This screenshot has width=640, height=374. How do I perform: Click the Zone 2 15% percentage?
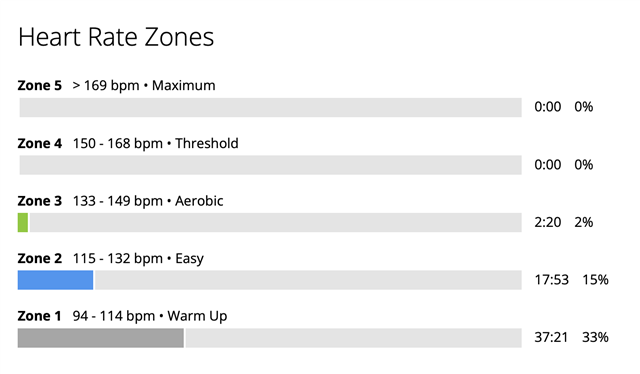595,280
